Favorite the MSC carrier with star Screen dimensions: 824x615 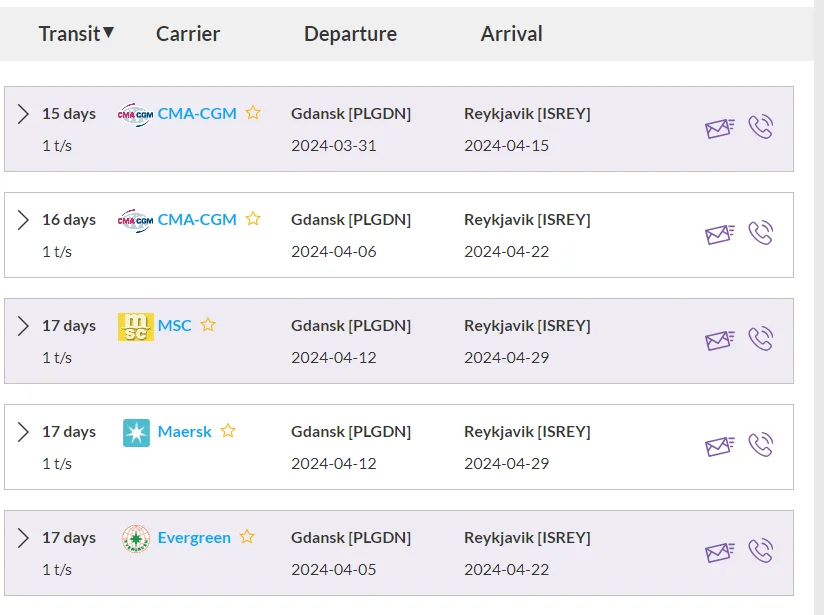tap(208, 325)
